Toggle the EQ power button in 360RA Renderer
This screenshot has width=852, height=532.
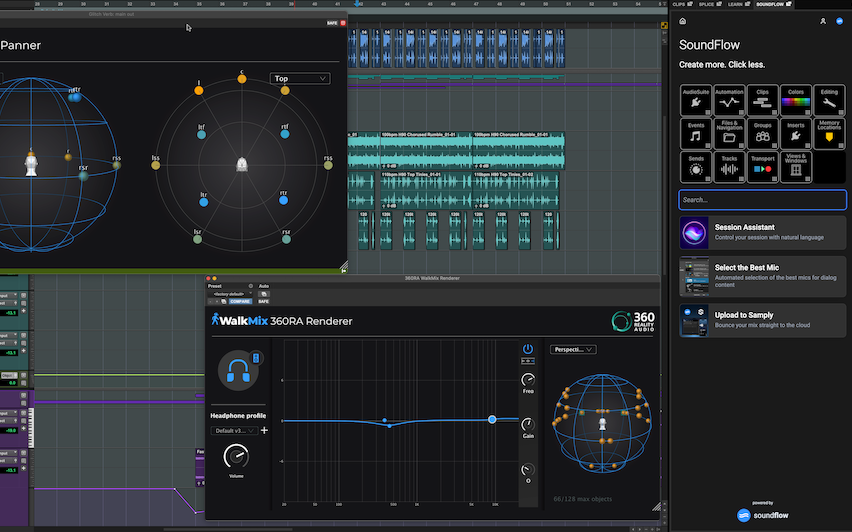(528, 349)
